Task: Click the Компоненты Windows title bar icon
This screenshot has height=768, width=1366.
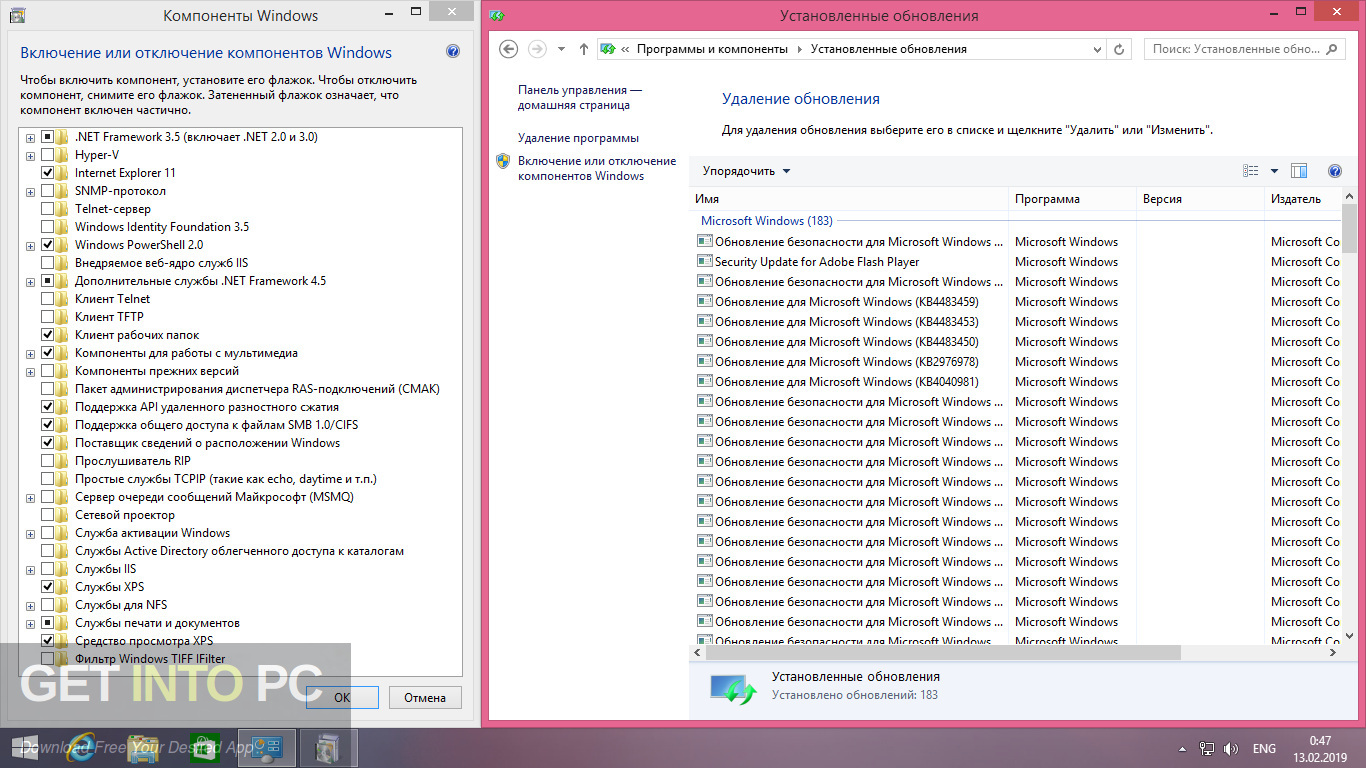Action: point(16,15)
